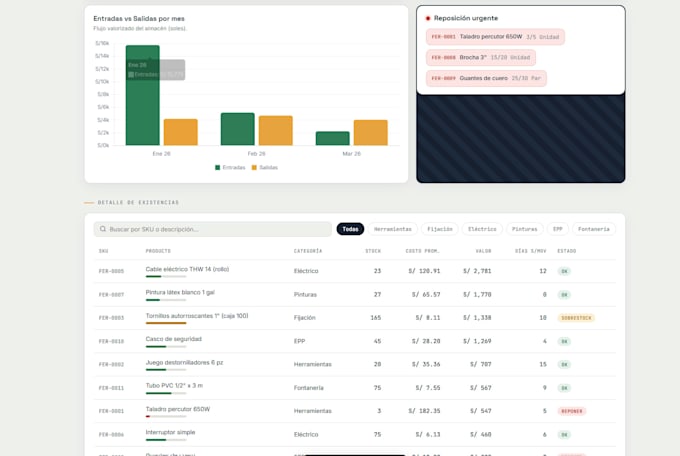Click the REPONER badge for Taladro percutor

click(572, 411)
